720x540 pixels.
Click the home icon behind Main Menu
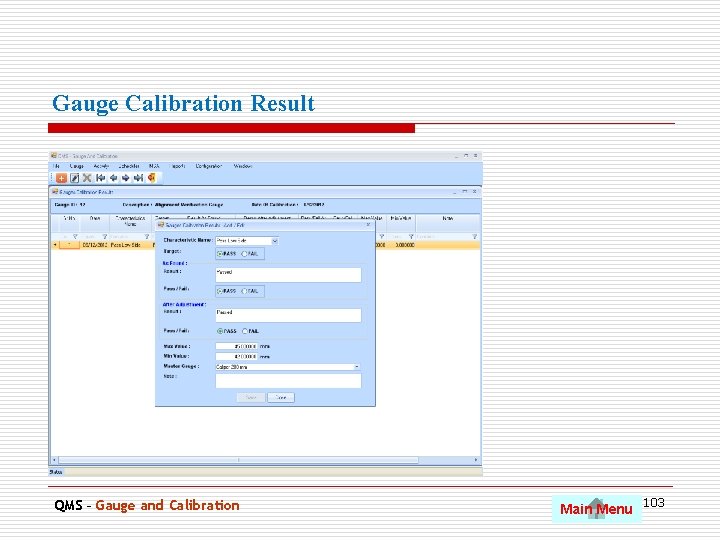[x=596, y=509]
